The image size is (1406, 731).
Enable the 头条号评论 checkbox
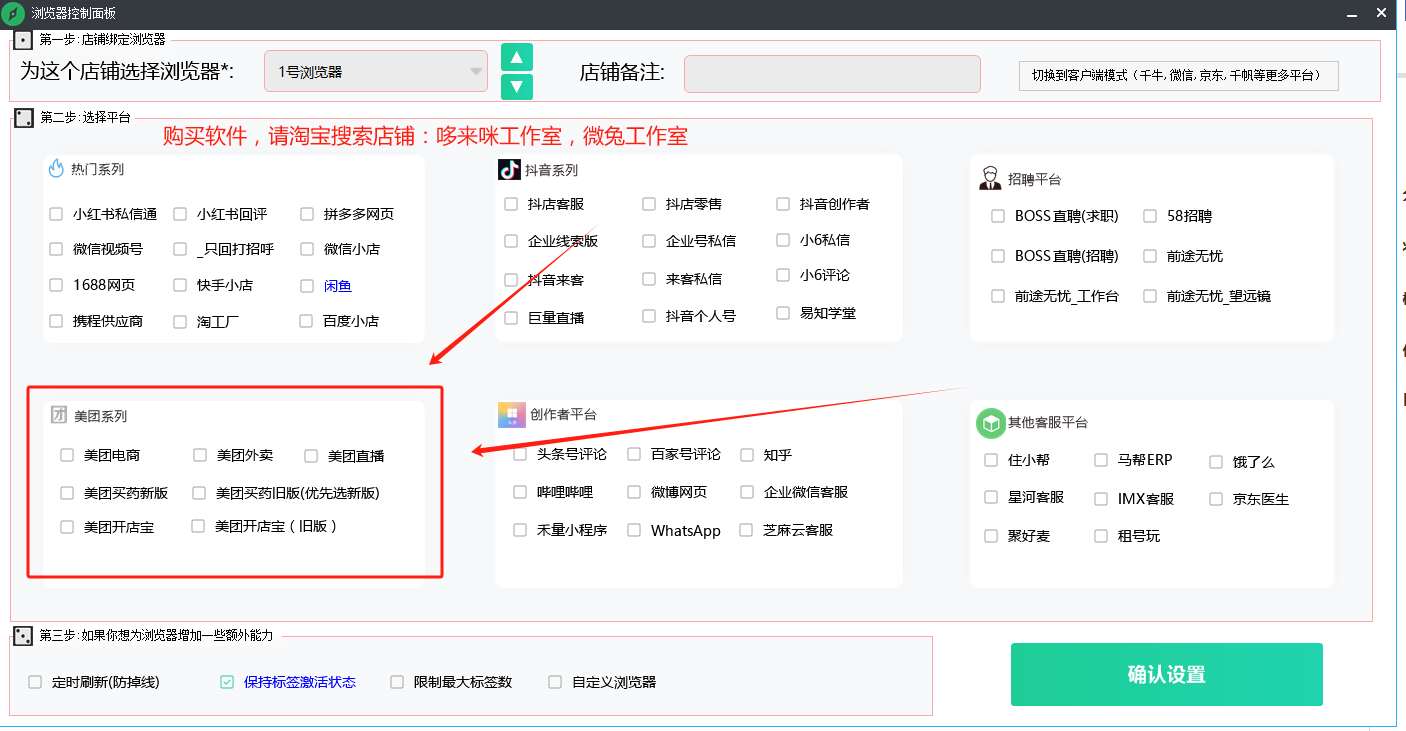point(520,454)
